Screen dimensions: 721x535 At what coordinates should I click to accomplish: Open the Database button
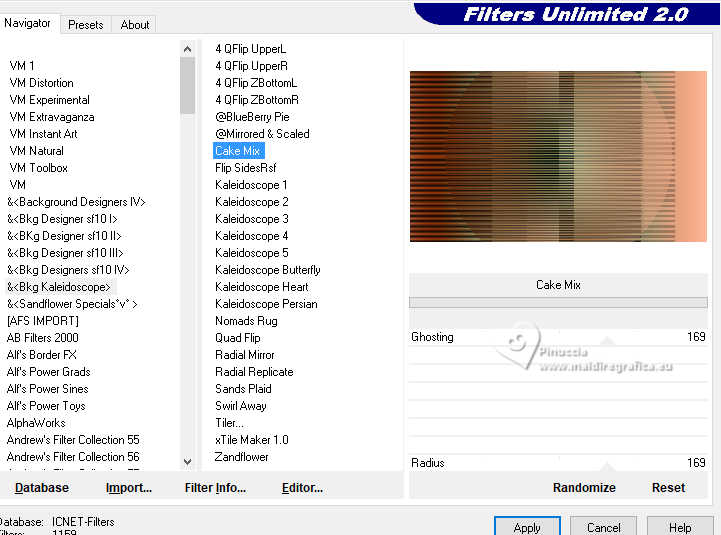point(41,488)
